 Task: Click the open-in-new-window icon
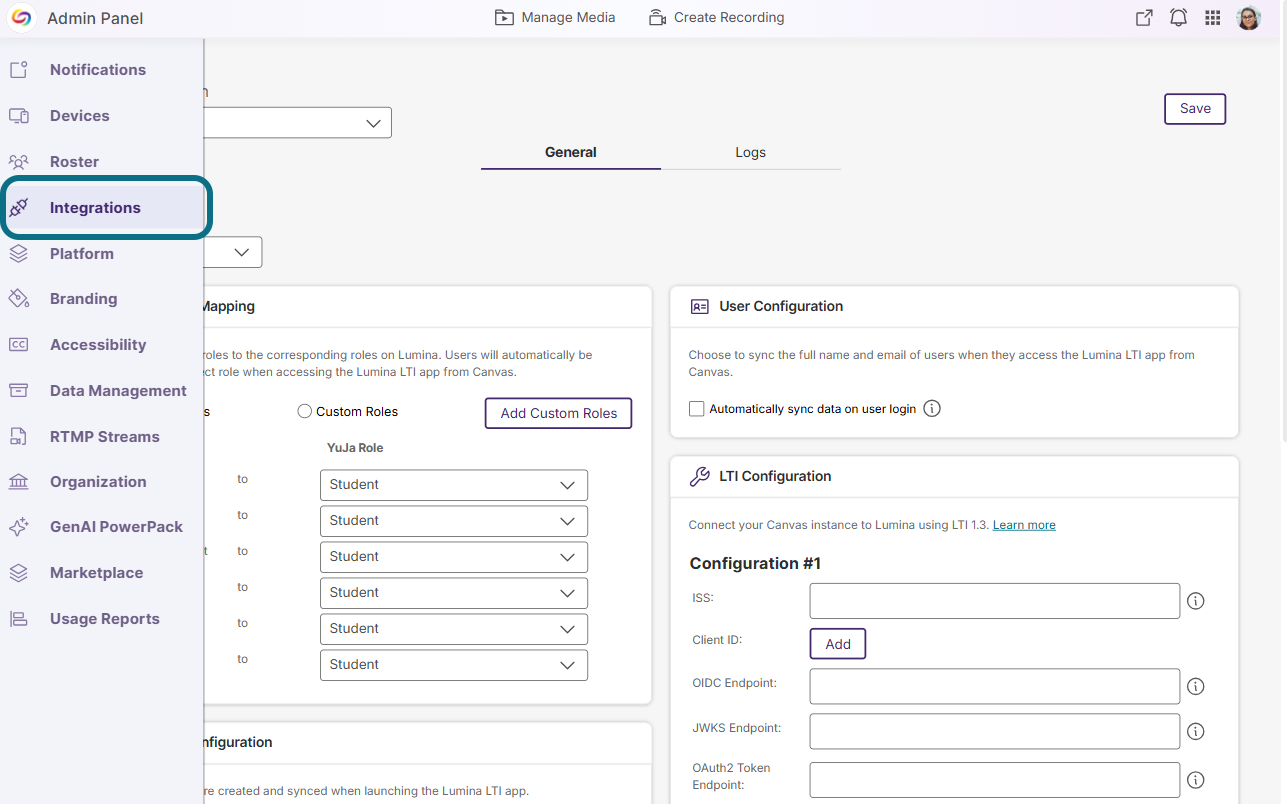click(x=1144, y=18)
